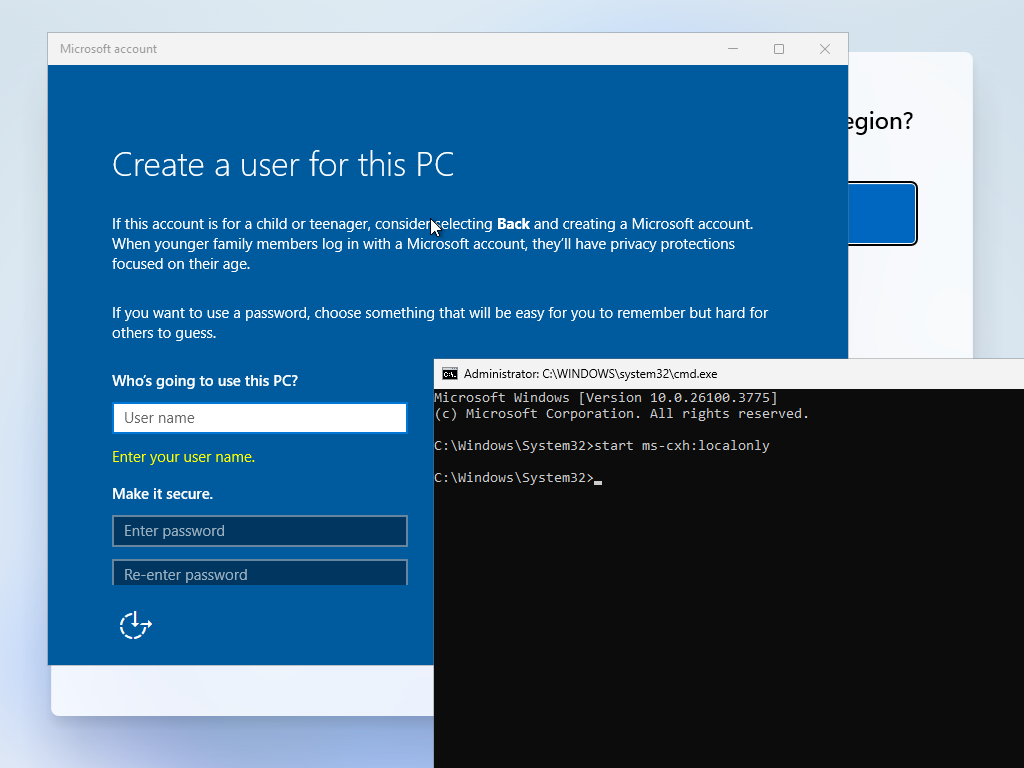Click the 'Enter your user name.' warning text
The width and height of the screenshot is (1024, 768).
click(x=184, y=456)
